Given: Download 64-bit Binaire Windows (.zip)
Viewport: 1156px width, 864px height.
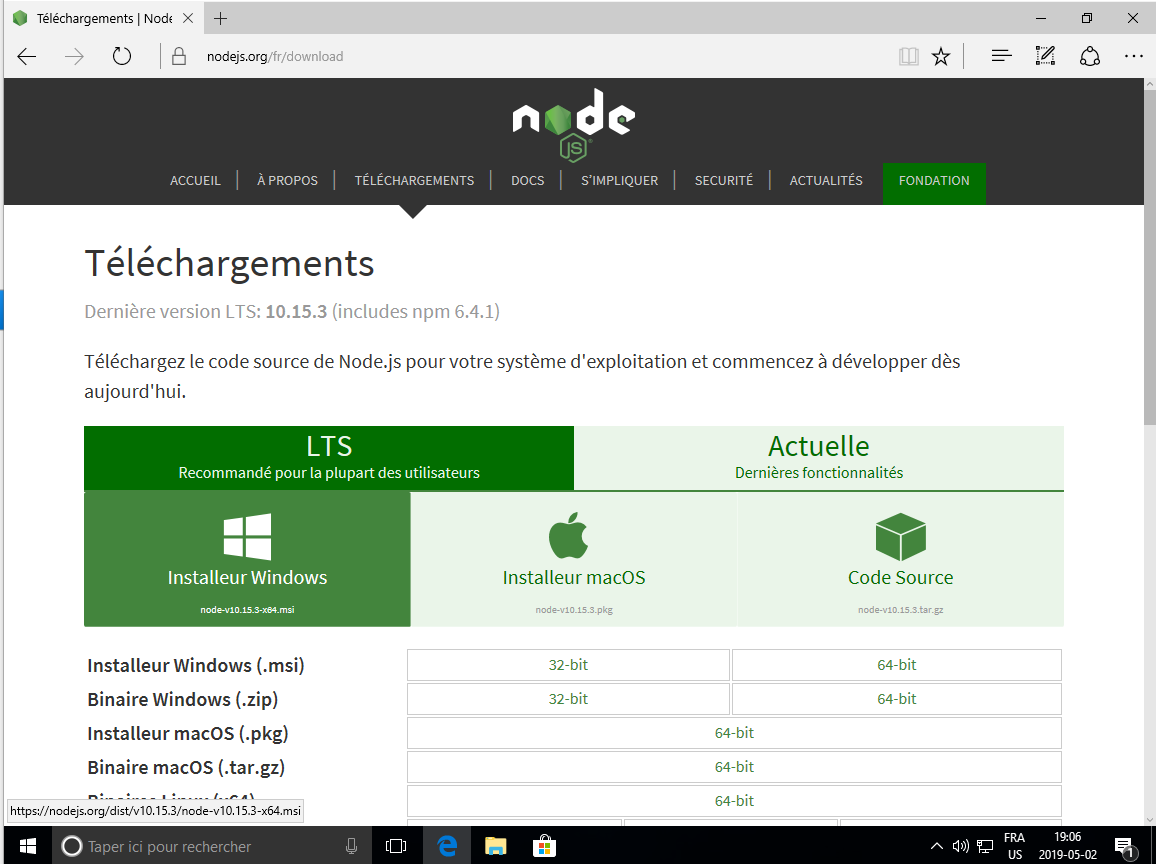Looking at the screenshot, I should point(896,699).
